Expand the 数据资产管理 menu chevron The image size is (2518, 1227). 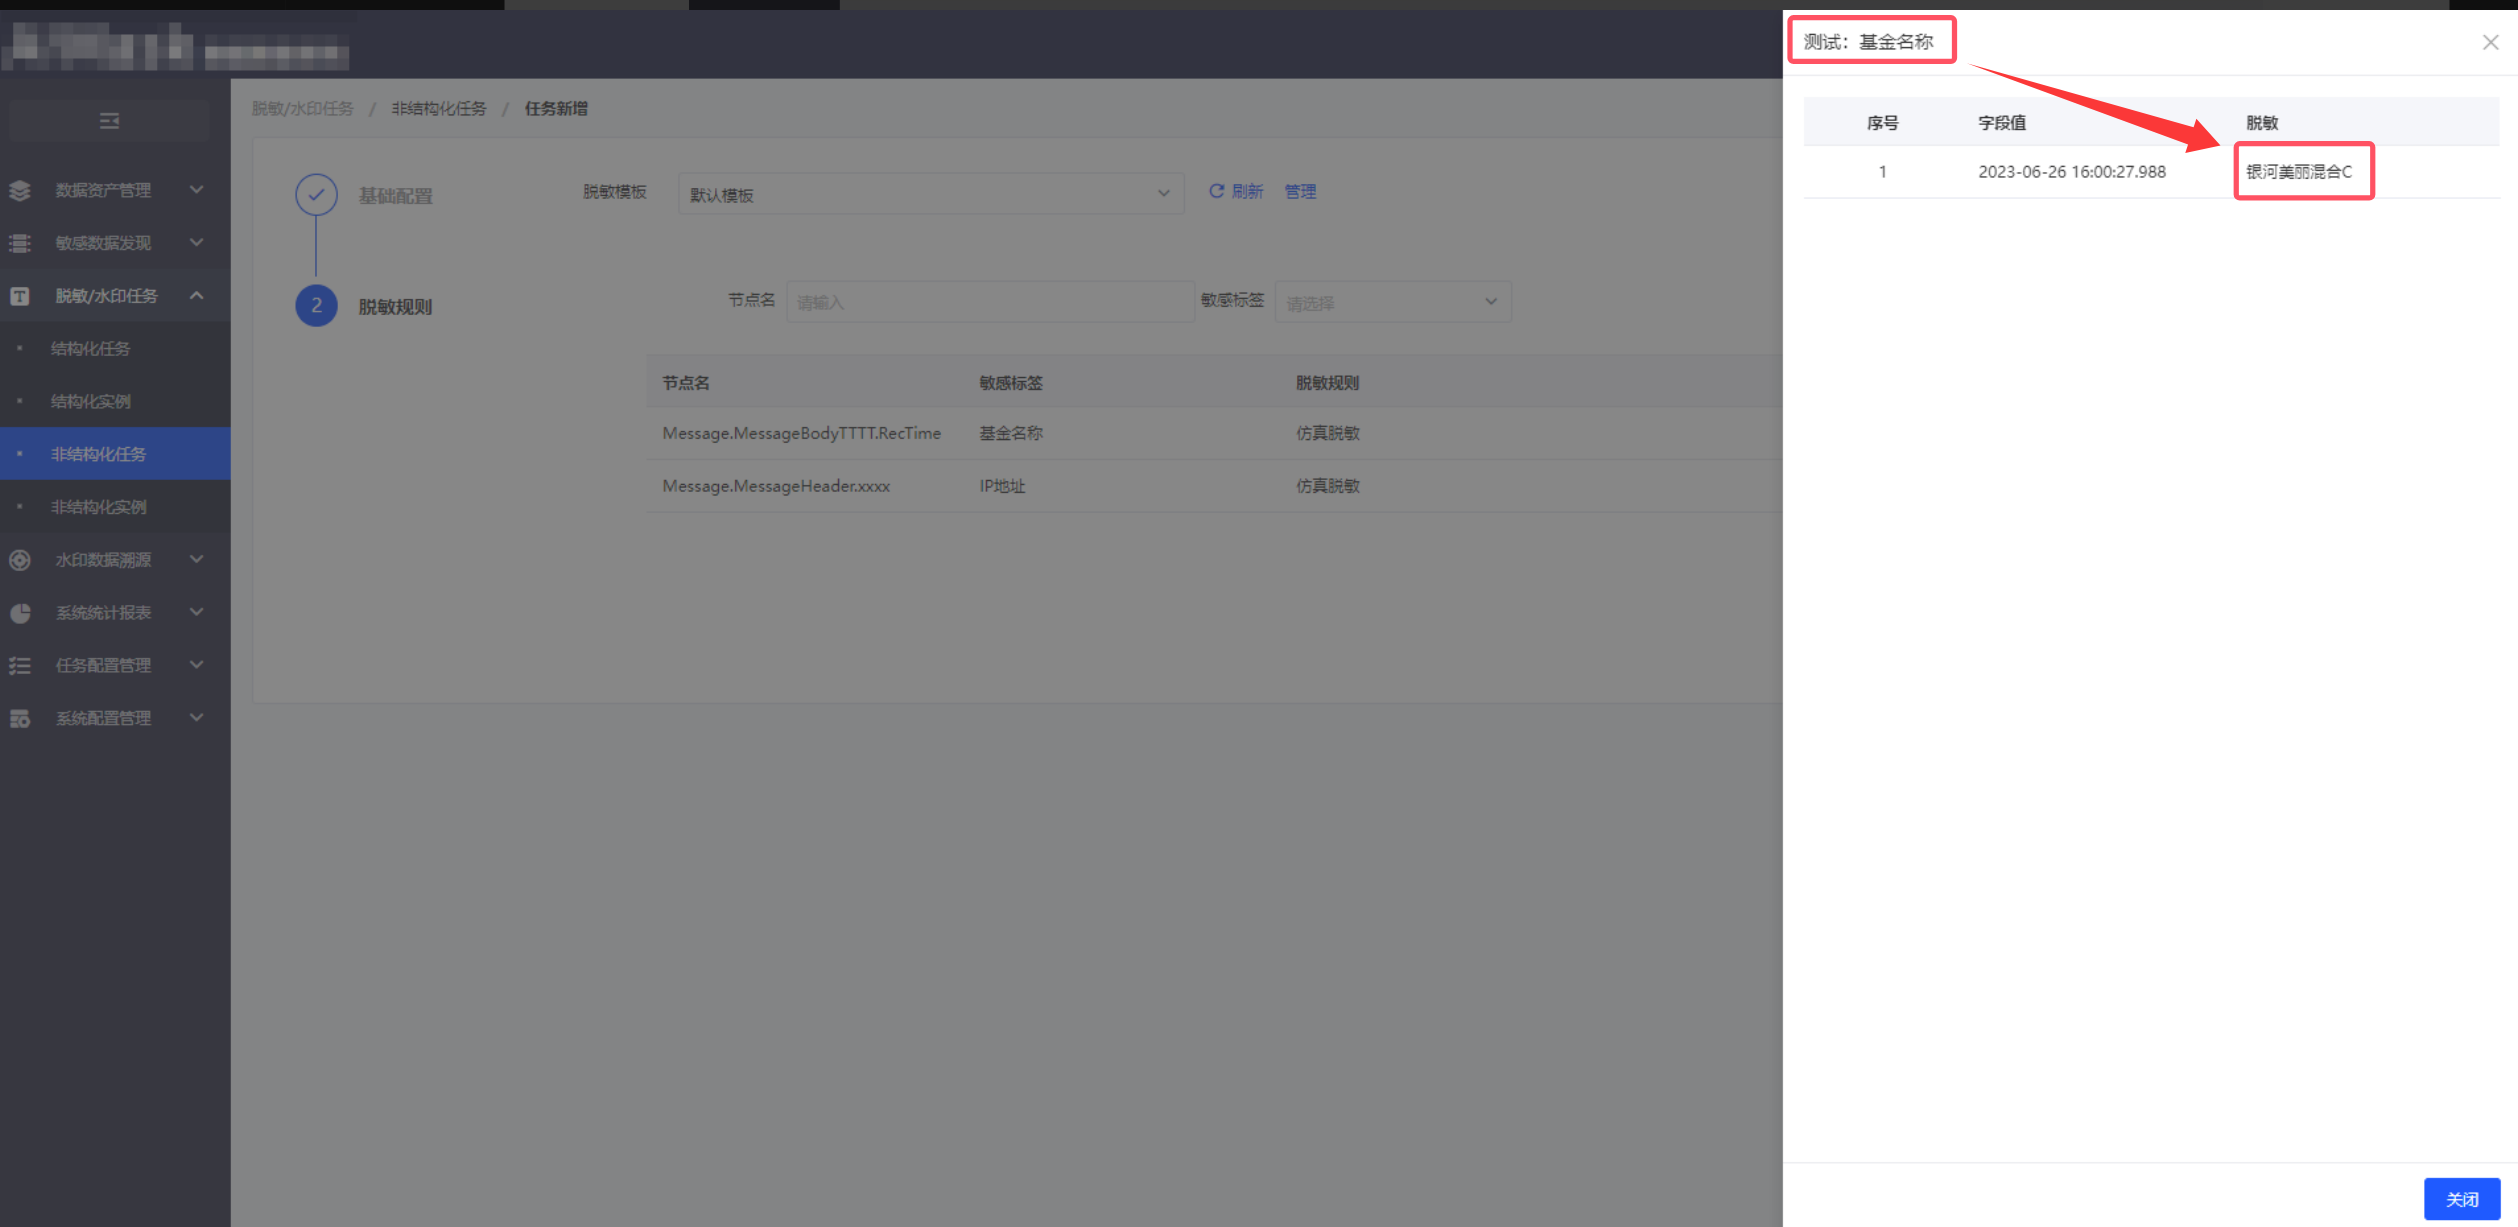point(197,189)
